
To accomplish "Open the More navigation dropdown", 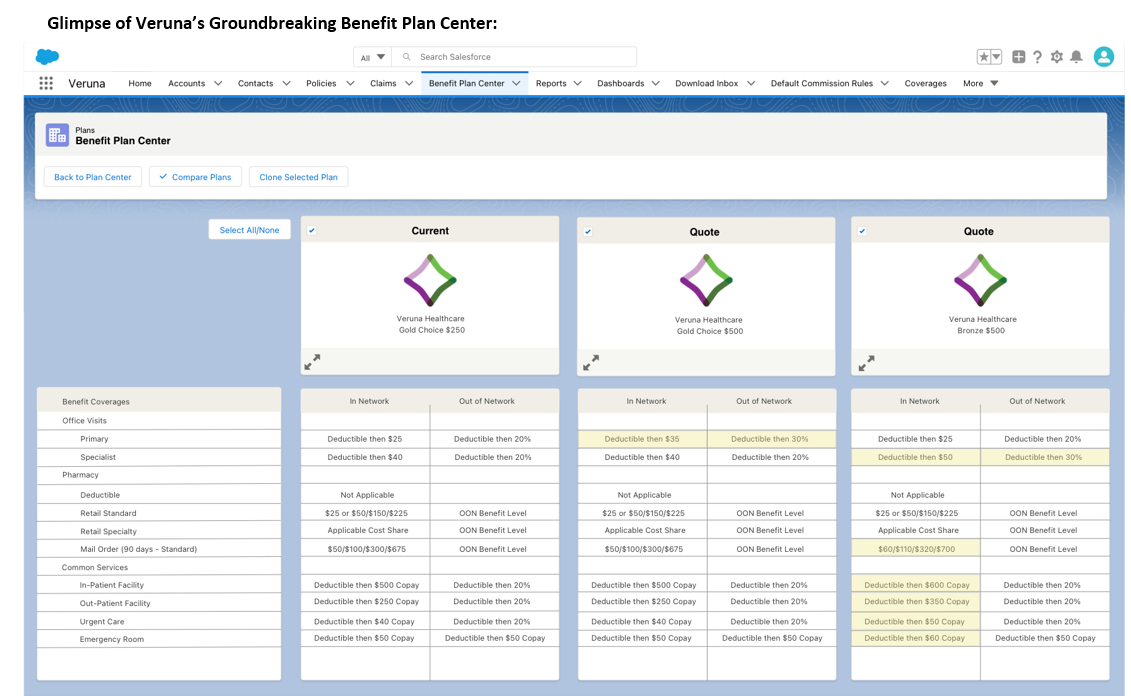I will [x=980, y=84].
